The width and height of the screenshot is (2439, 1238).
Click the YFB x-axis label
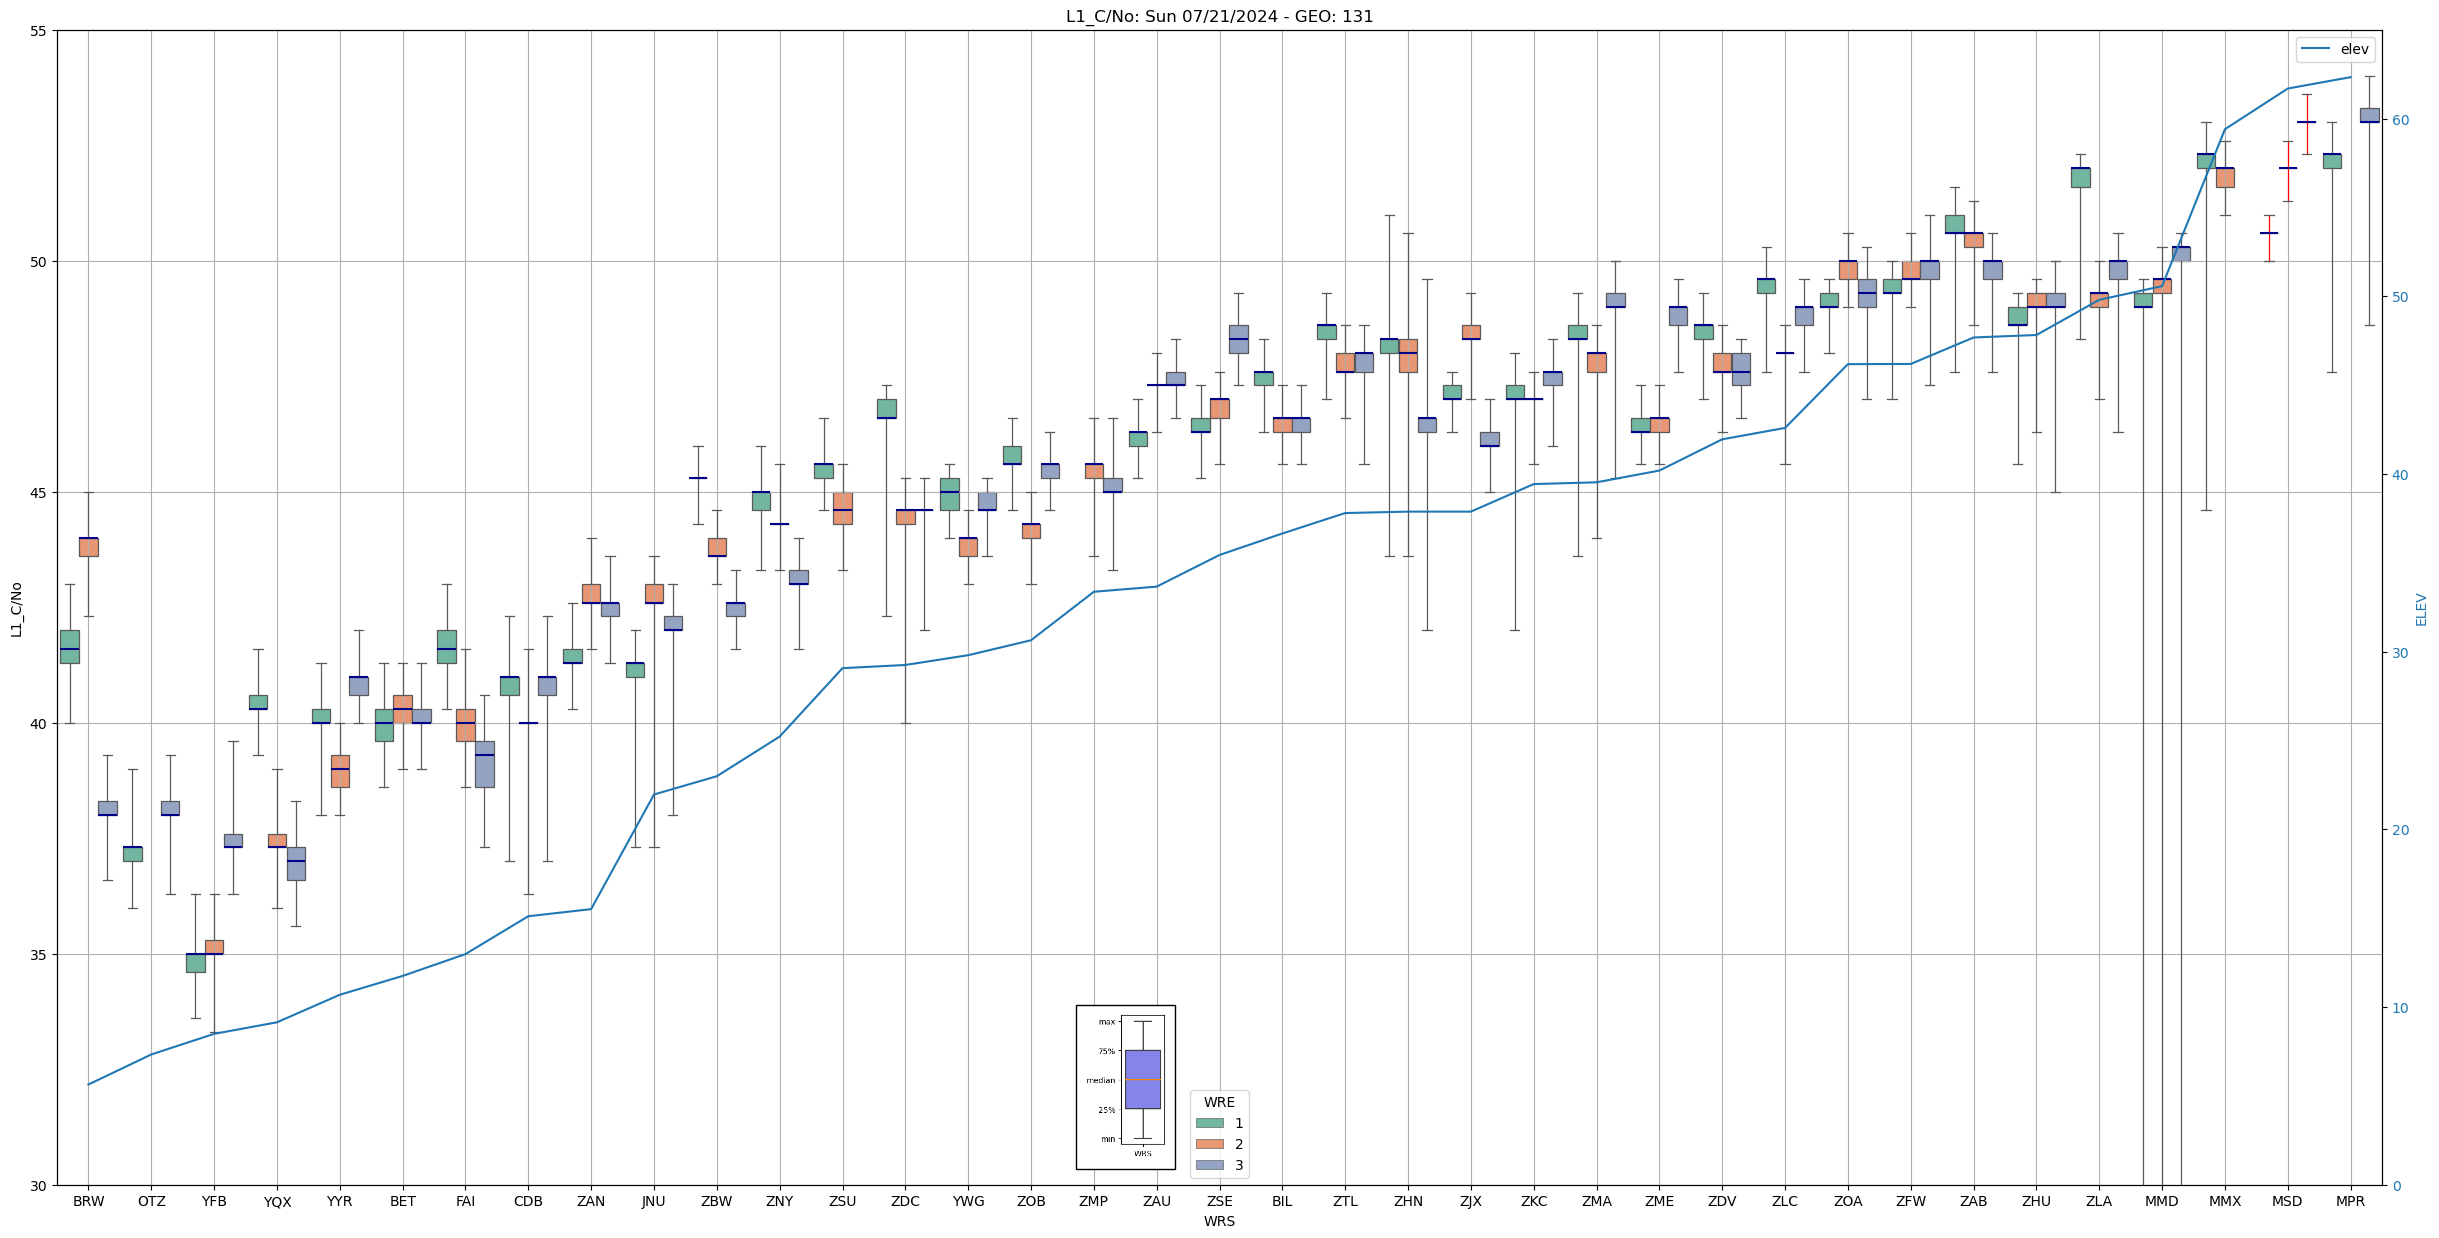pyautogui.click(x=214, y=1201)
